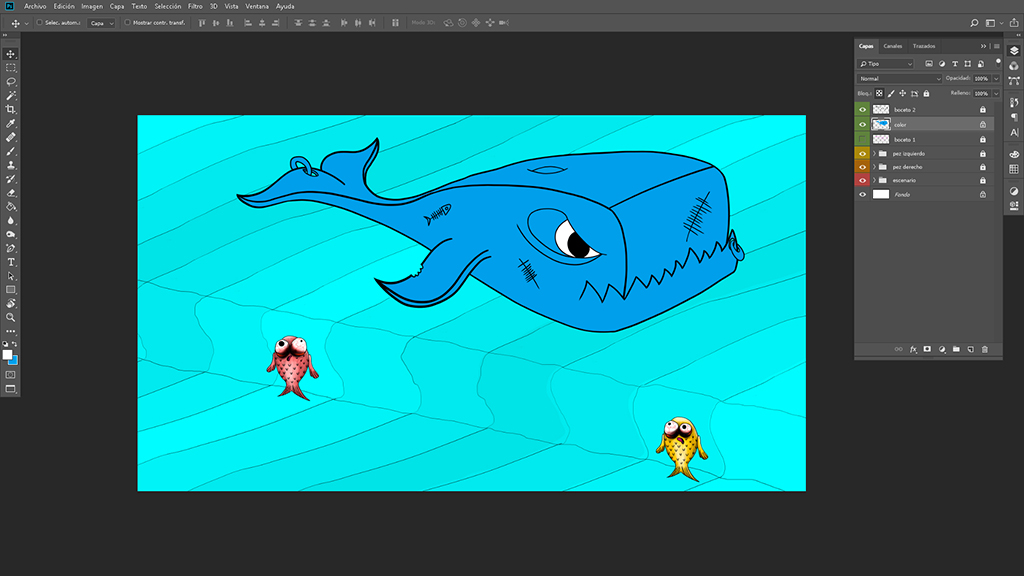
Task: Create a new group folder icon
Action: (956, 349)
